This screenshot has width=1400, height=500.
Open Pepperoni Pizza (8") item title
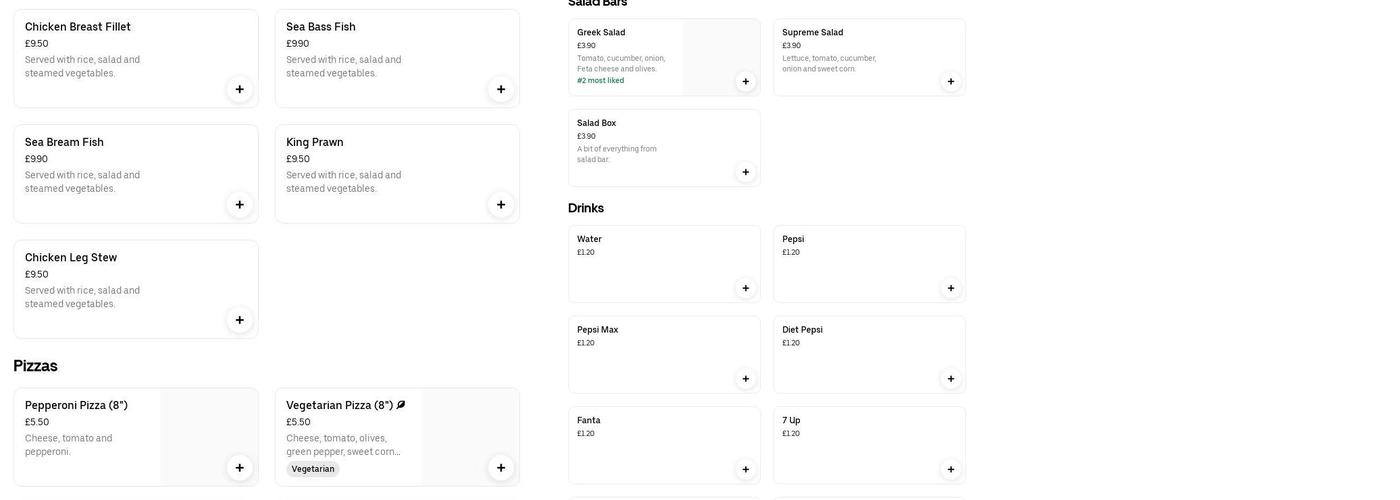coord(76,405)
